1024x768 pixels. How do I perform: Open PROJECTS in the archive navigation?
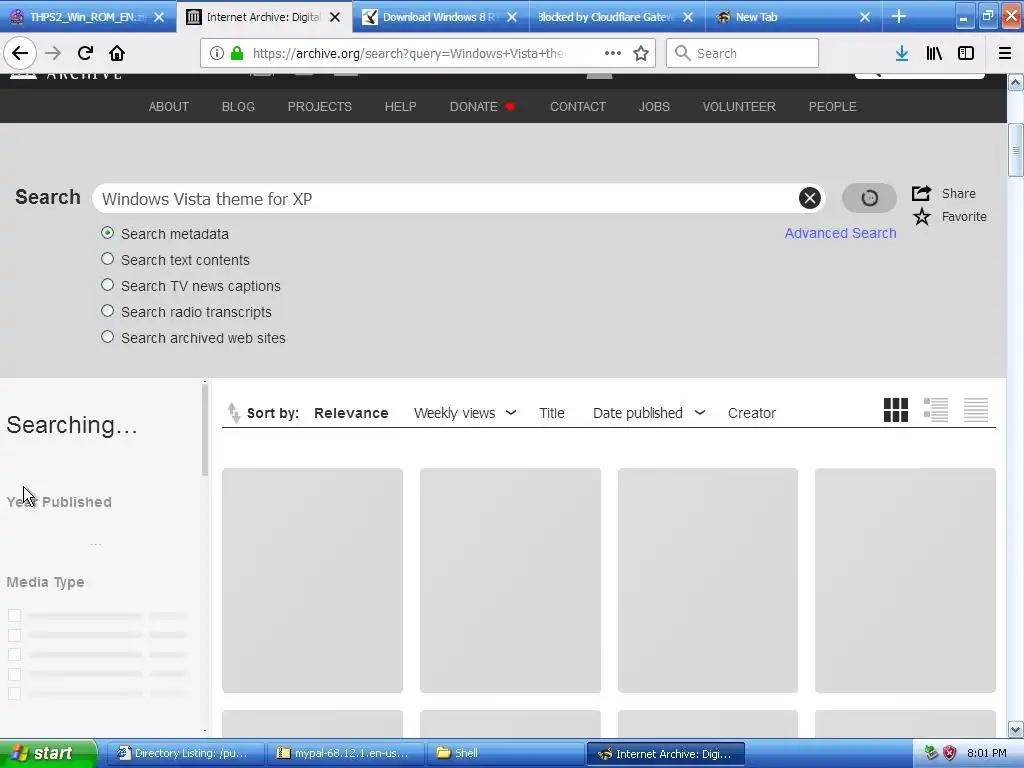319,106
